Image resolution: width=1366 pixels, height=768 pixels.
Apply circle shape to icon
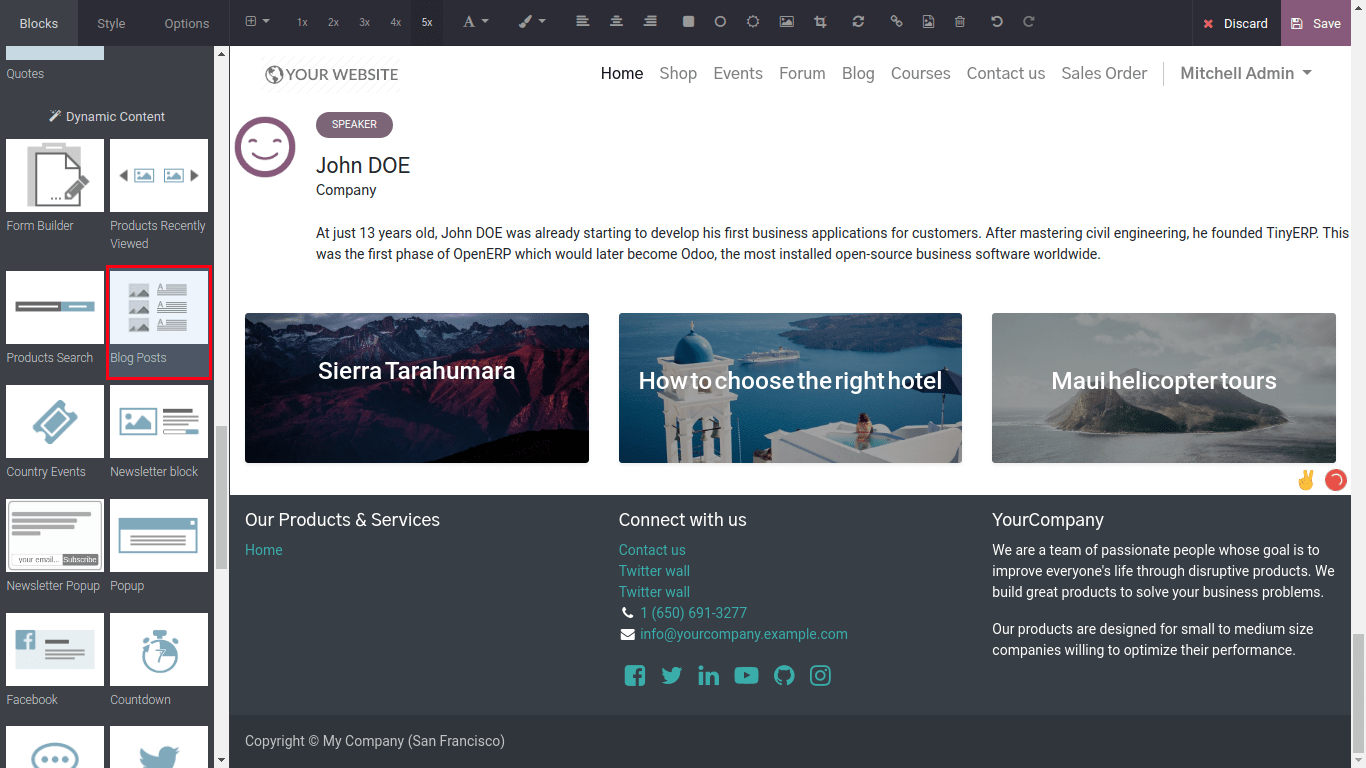(x=720, y=22)
